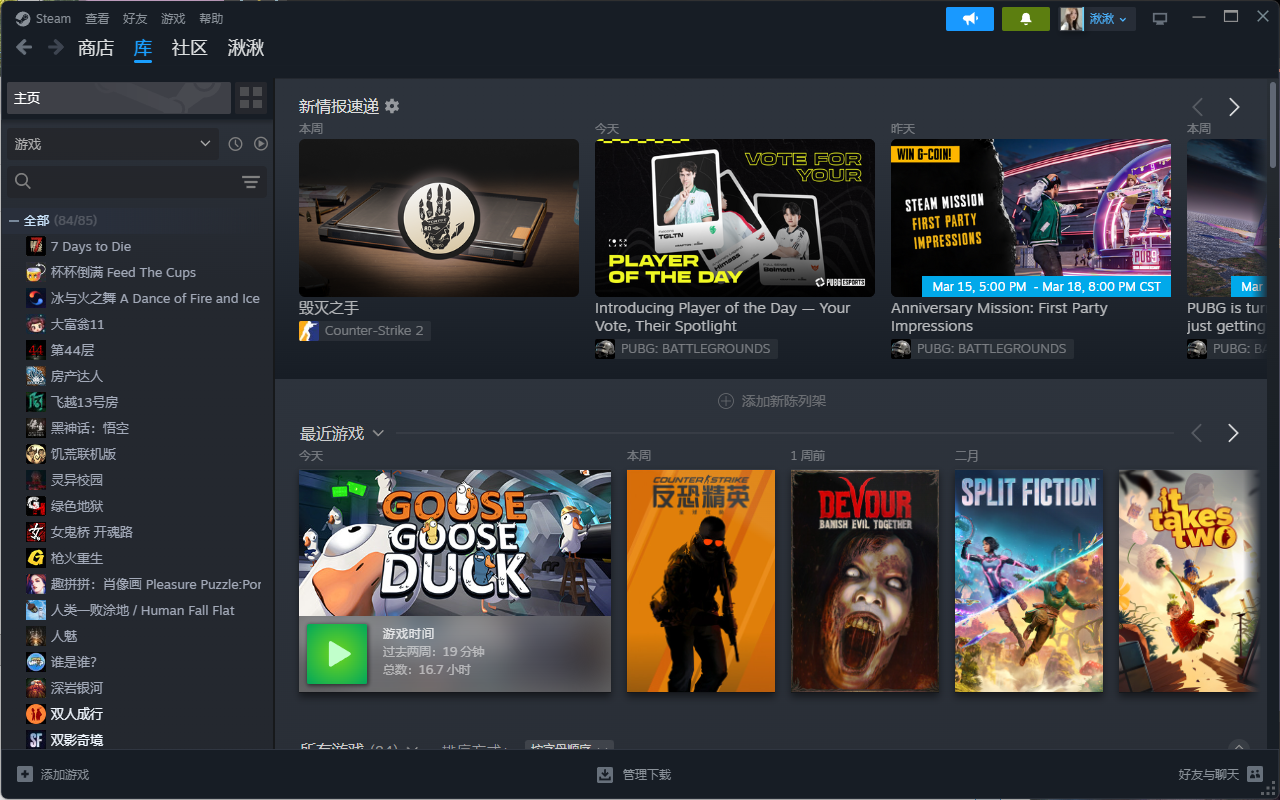Click the announcements megaphone icon
Viewport: 1280px width, 800px height.
point(969,19)
